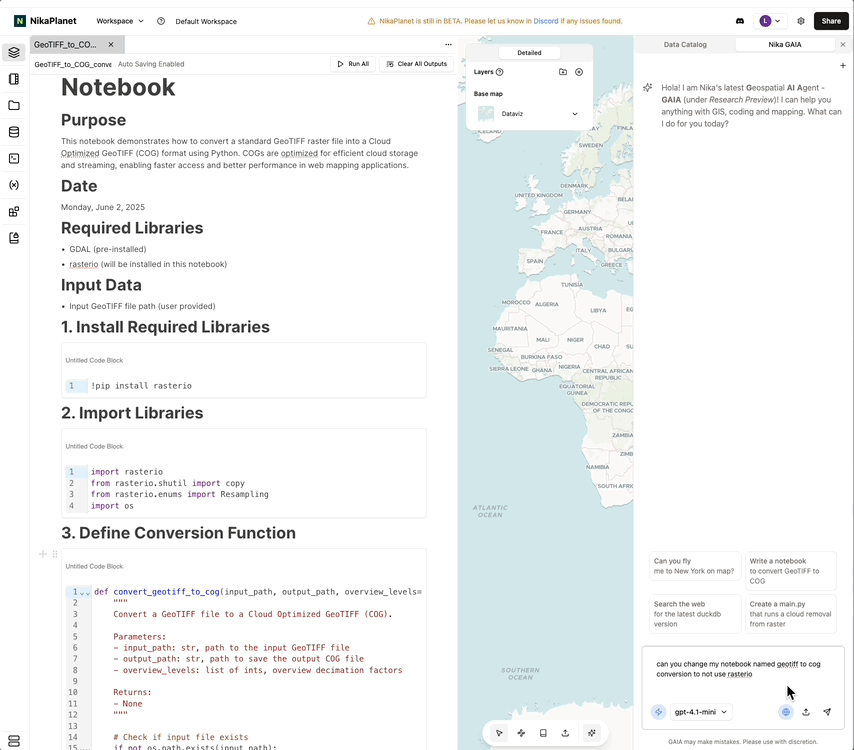The width and height of the screenshot is (854, 750).
Task: Click the add-cell plus icon beside code block
Action: 42,554
